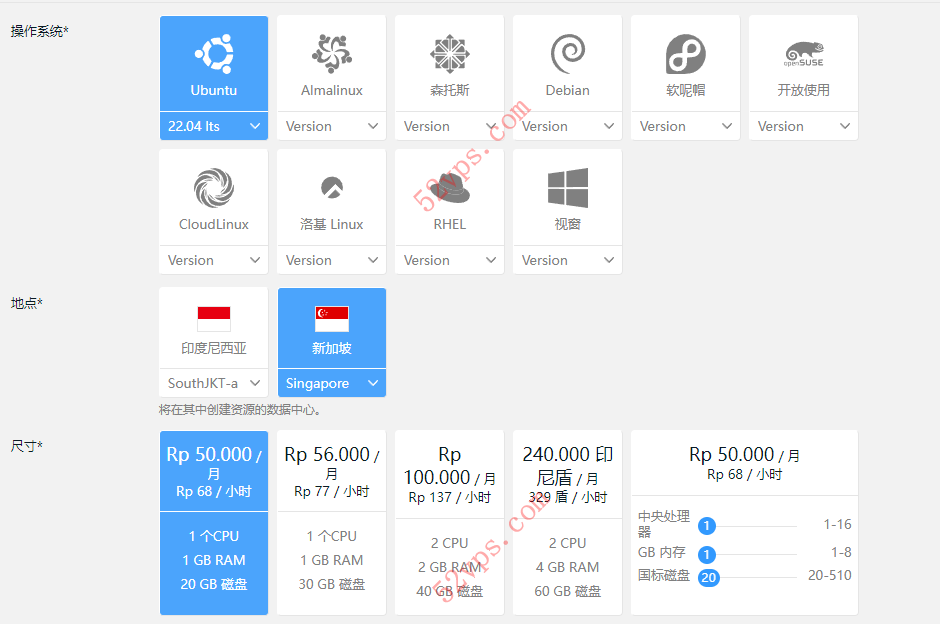
Task: Select the Rp 100.000 per month plan
Action: (450, 523)
